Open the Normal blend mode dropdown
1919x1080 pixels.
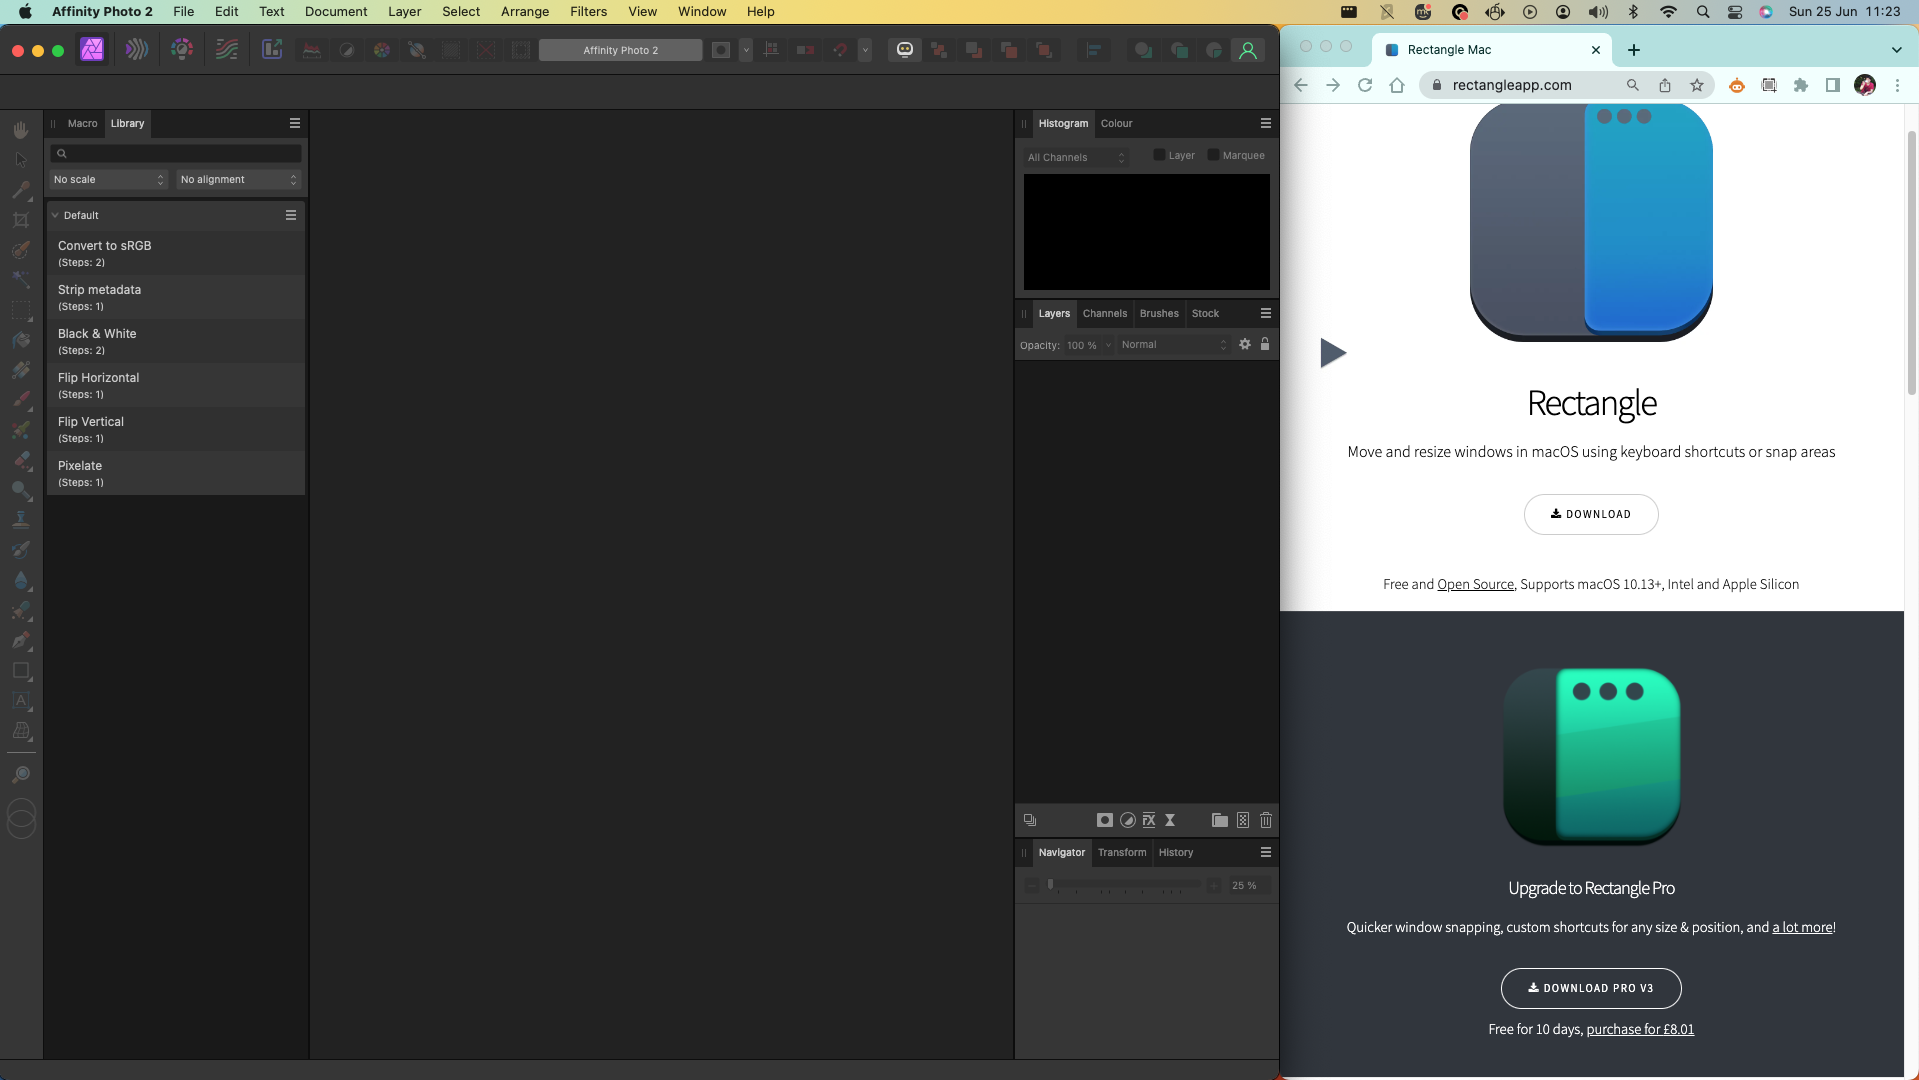tap(1173, 344)
